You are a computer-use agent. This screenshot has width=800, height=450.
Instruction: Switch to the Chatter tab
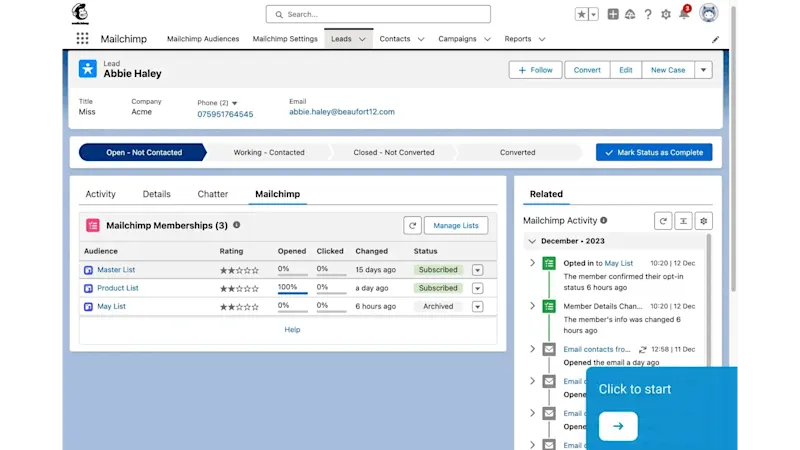[213, 194]
